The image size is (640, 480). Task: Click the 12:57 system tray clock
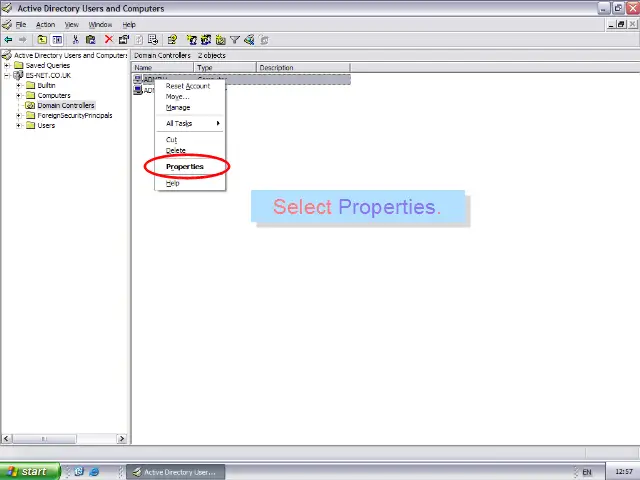624,472
